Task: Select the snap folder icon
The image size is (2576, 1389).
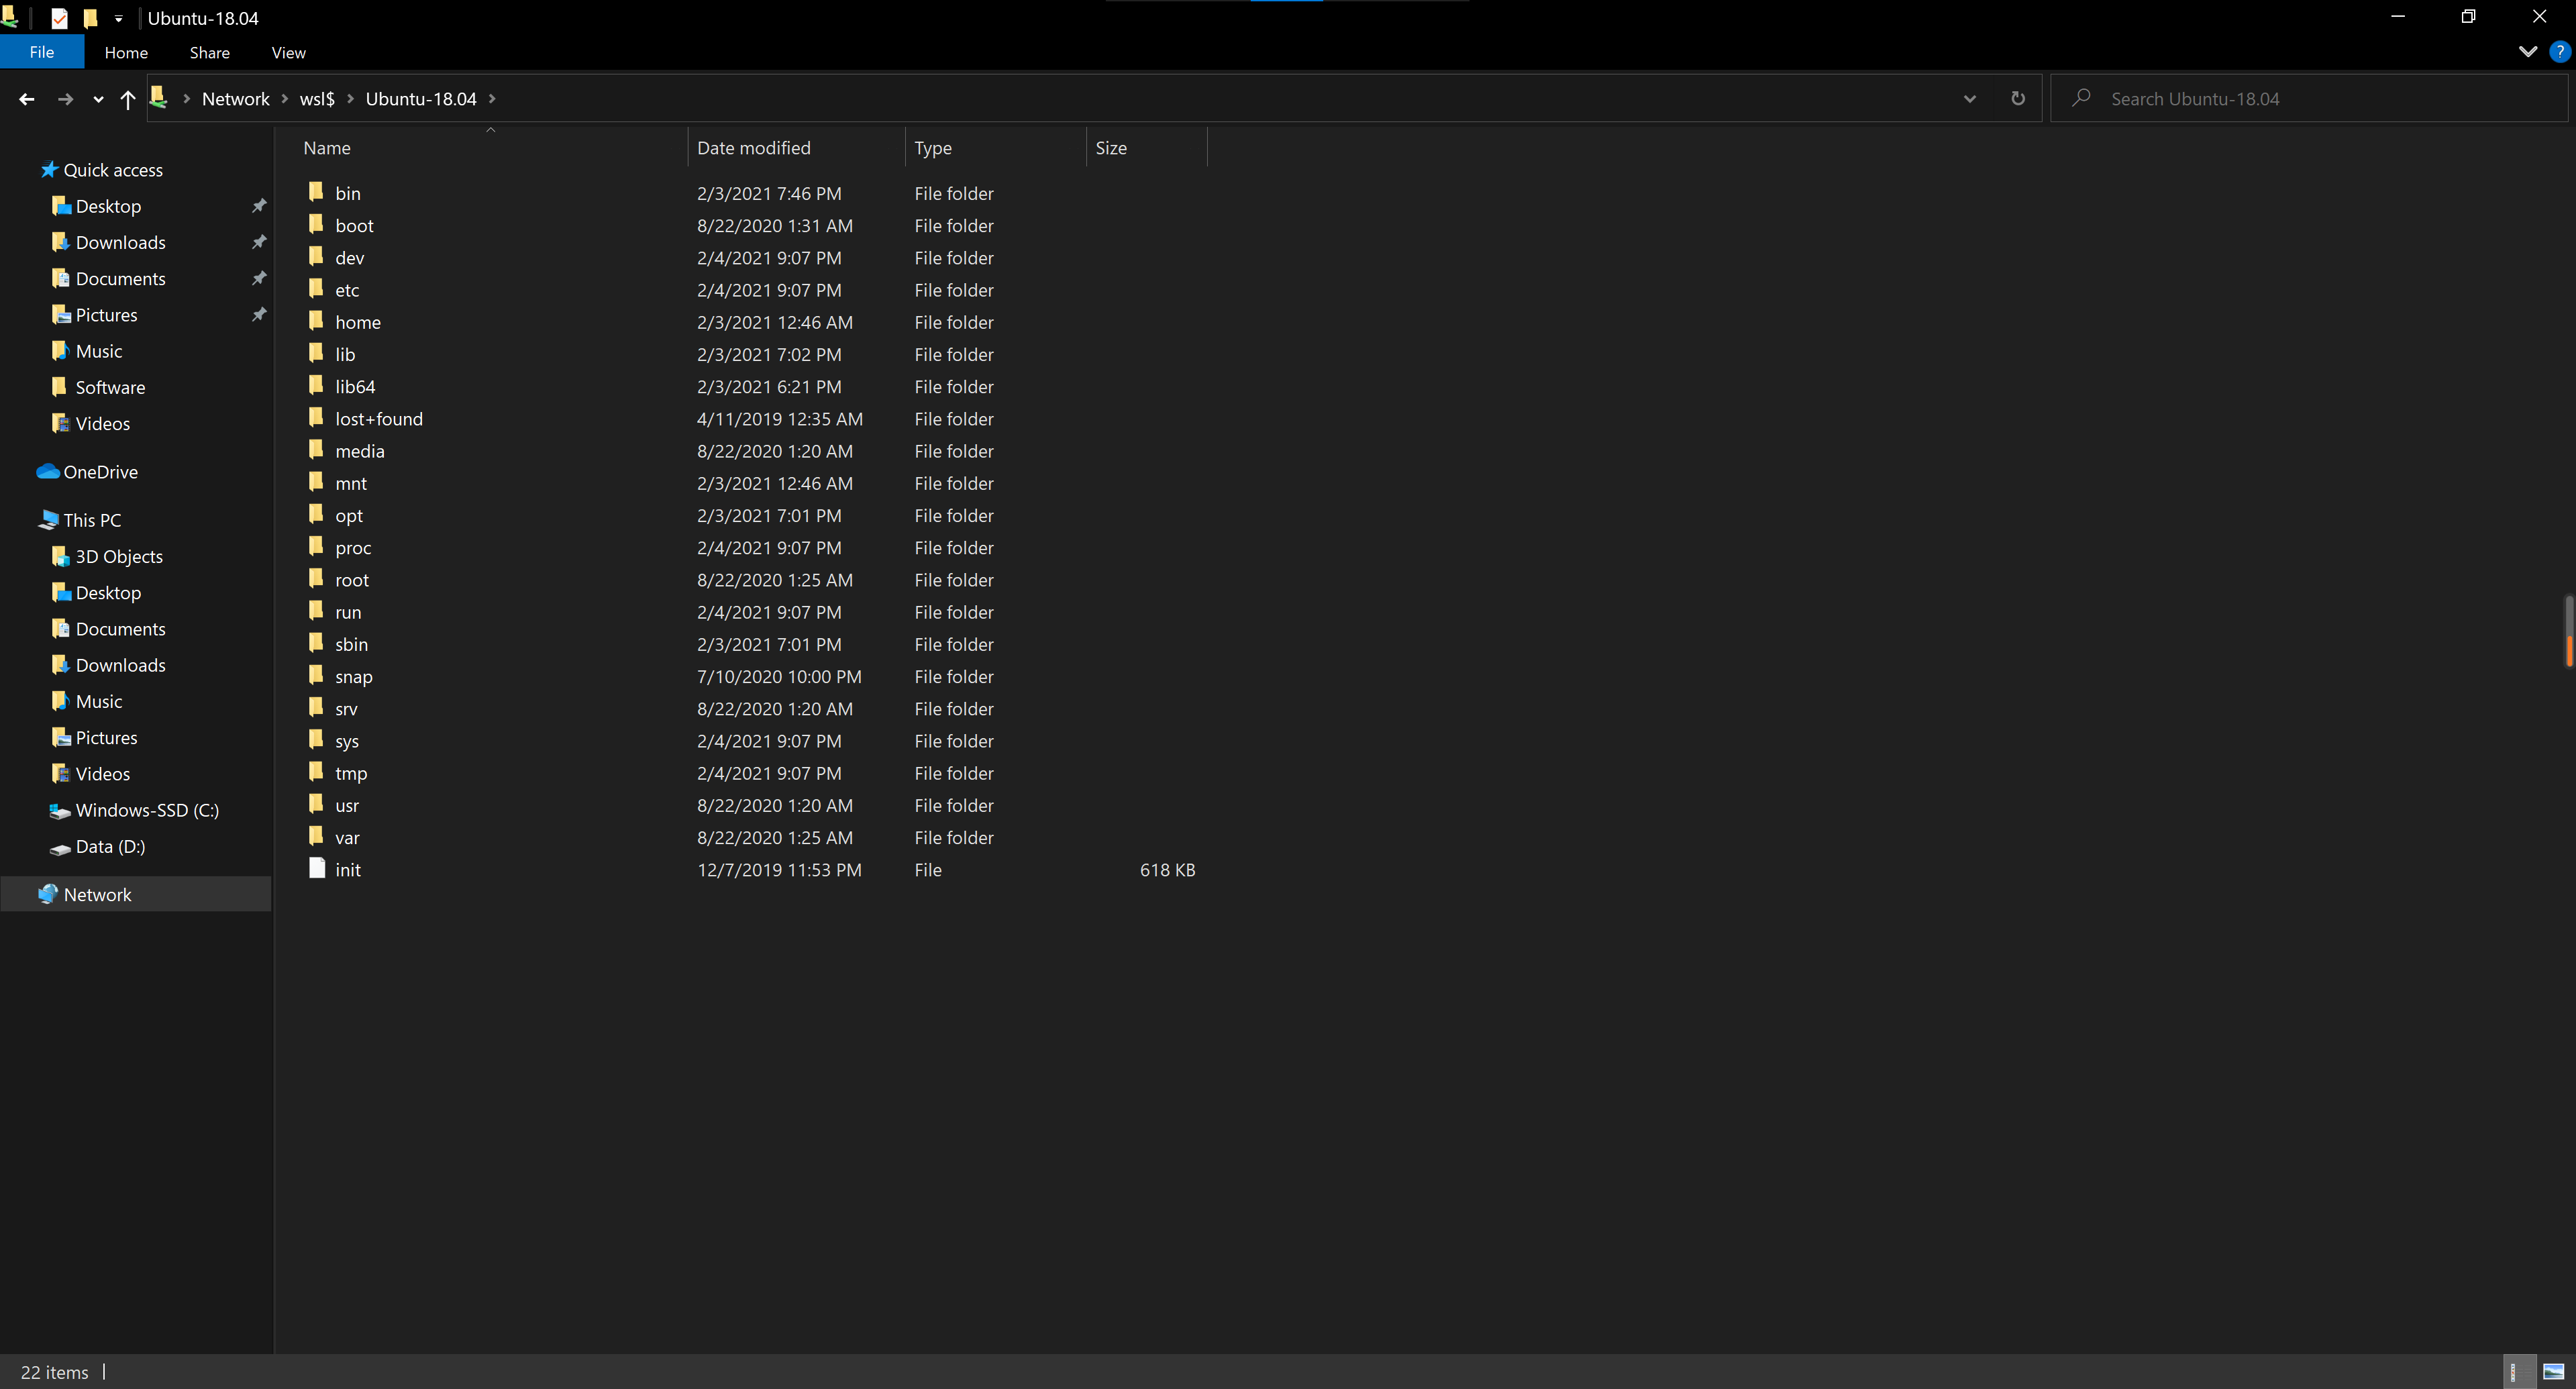Action: pos(316,675)
